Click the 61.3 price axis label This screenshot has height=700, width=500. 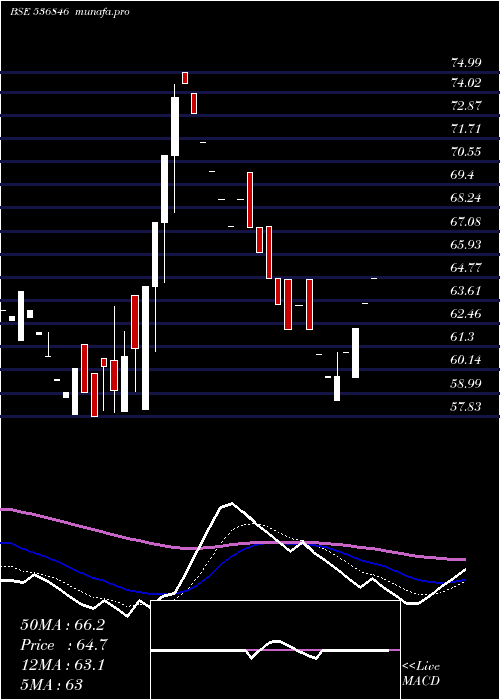(x=462, y=337)
